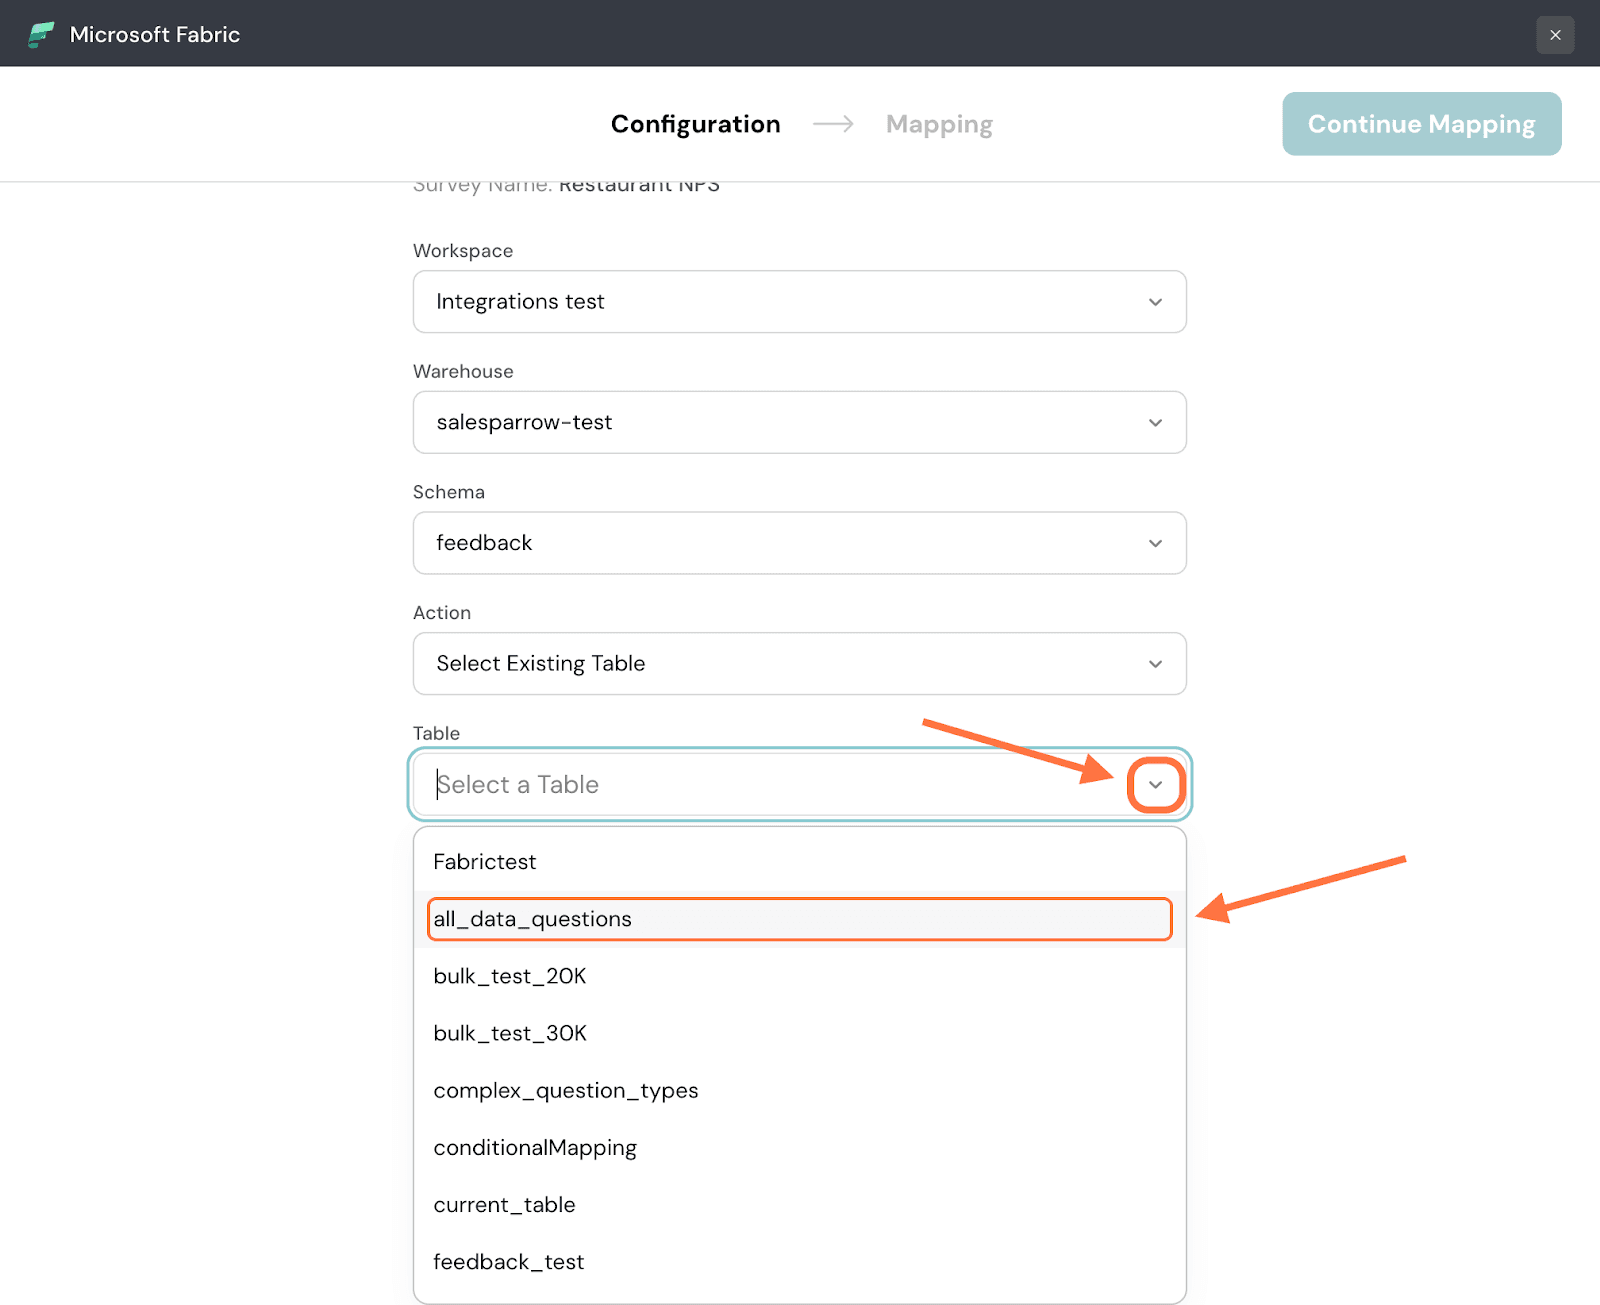This screenshot has width=1600, height=1305.
Task: Open the Workspace dropdown showing Integrations test
Action: (798, 302)
